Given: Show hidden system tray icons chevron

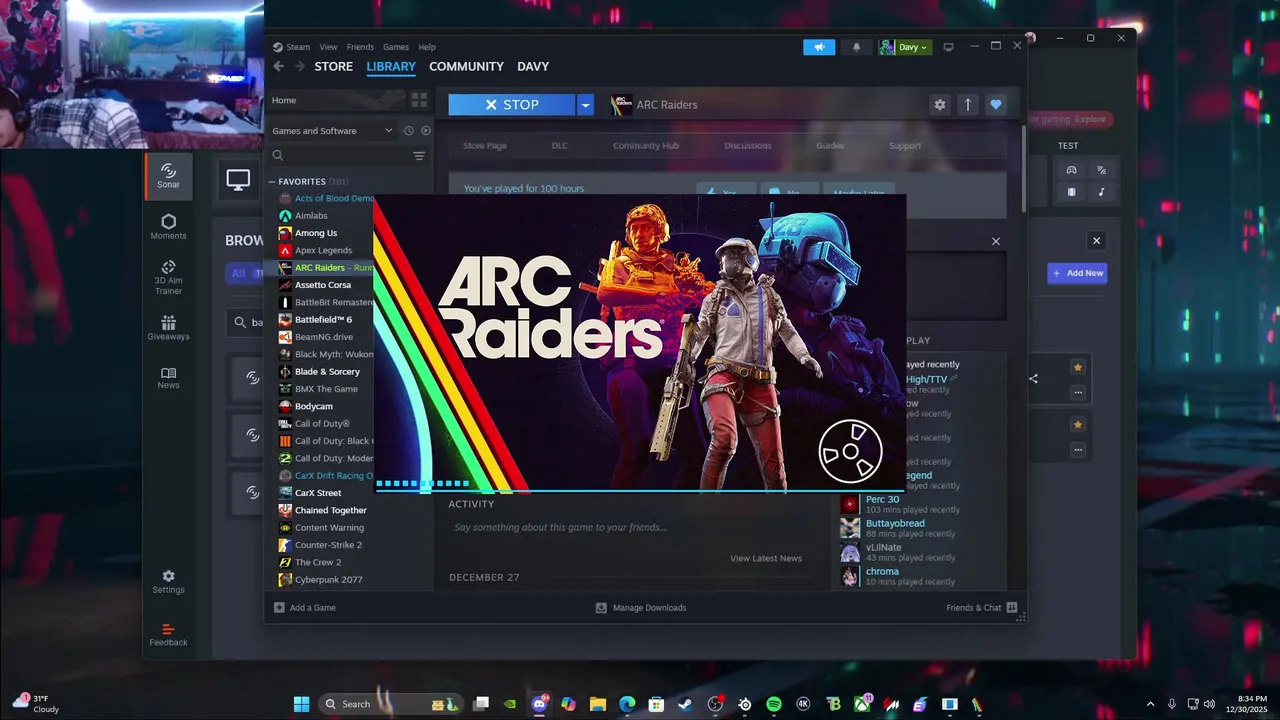Looking at the screenshot, I should point(1150,704).
